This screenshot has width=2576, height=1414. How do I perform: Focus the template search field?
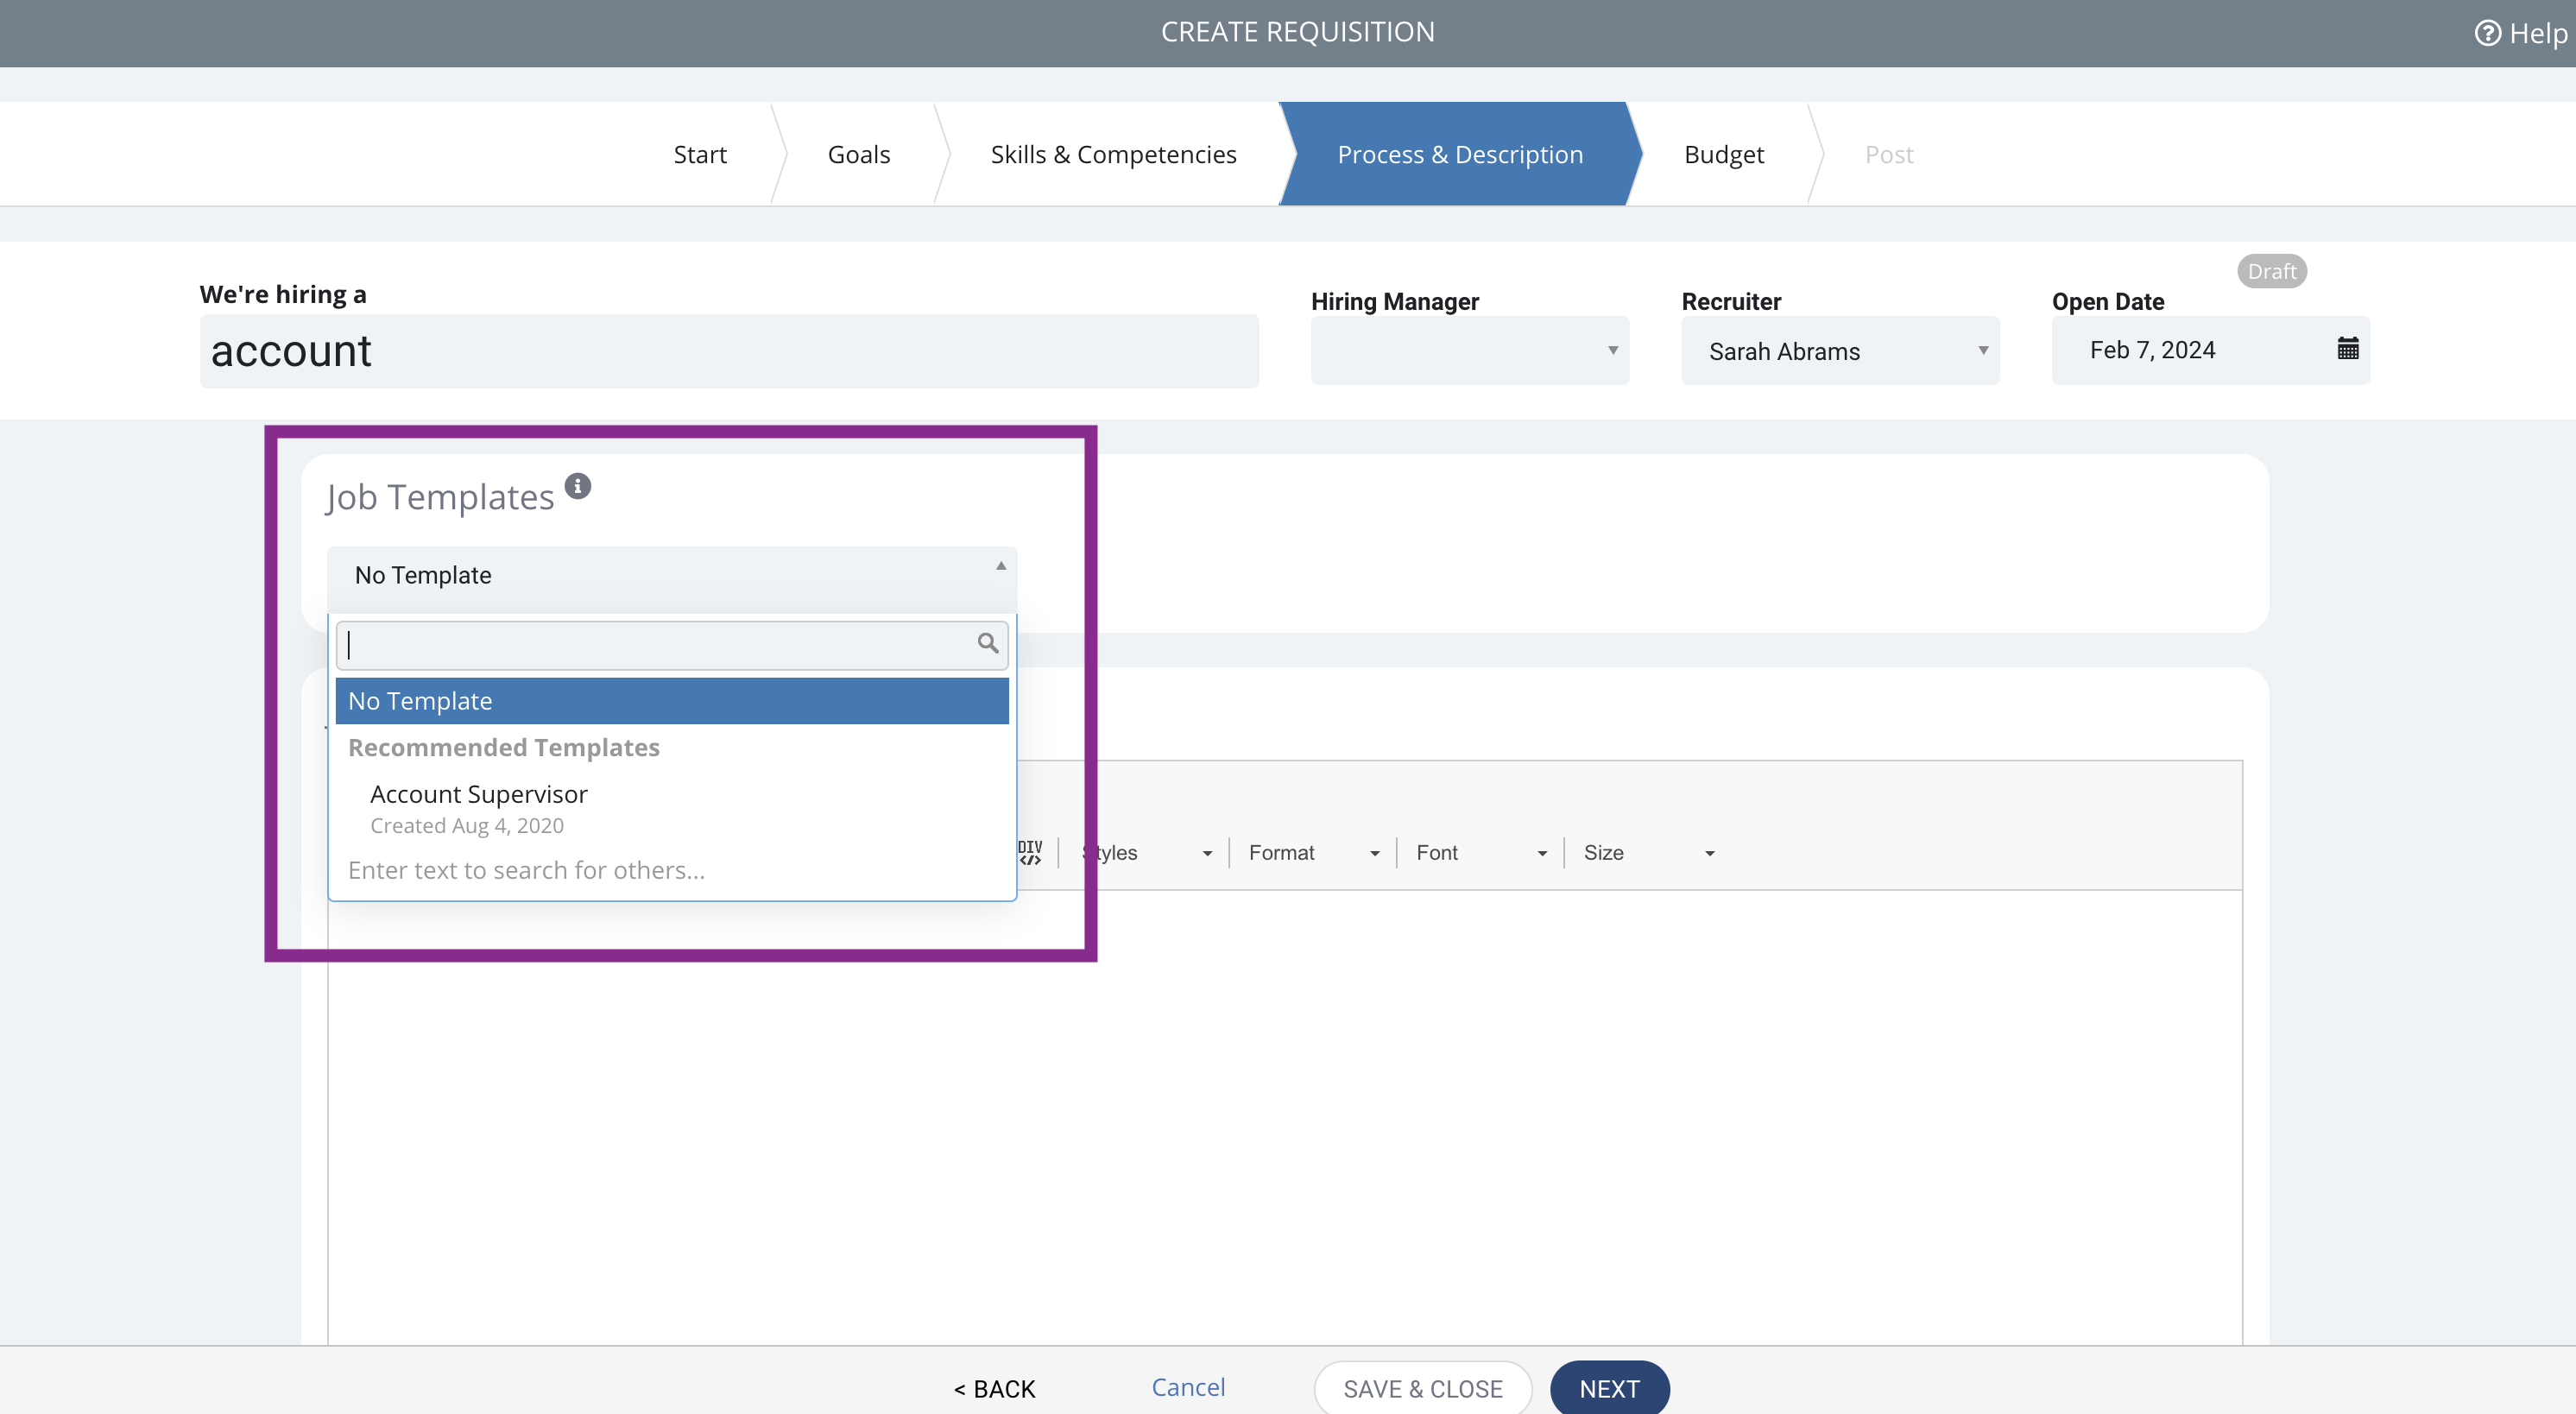(671, 645)
